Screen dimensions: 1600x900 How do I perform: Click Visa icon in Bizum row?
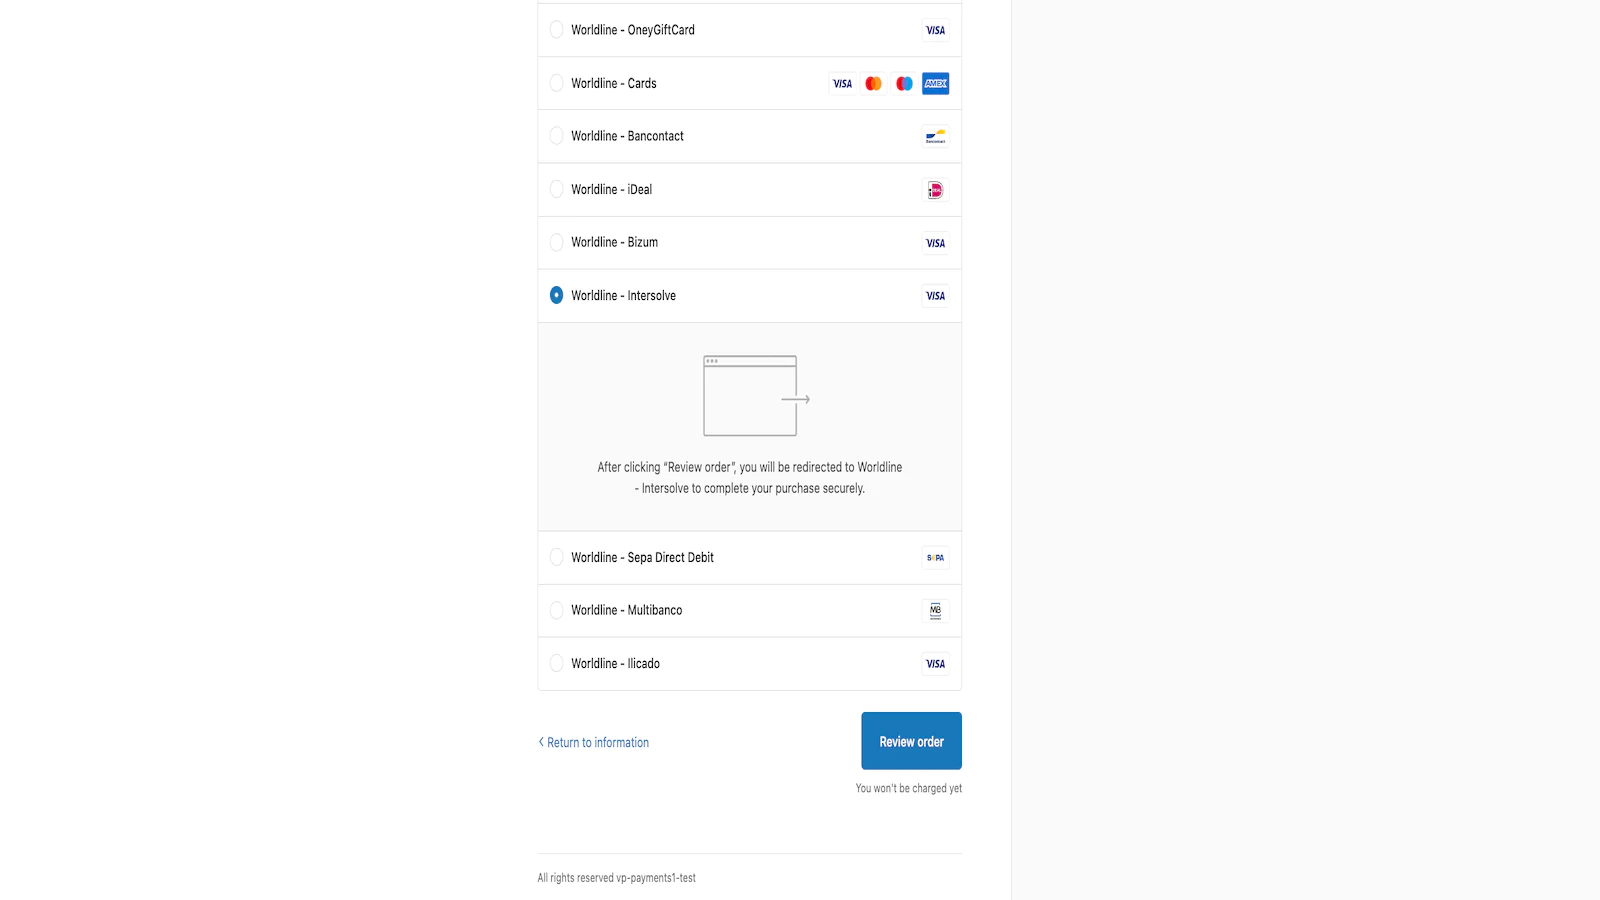click(x=935, y=242)
